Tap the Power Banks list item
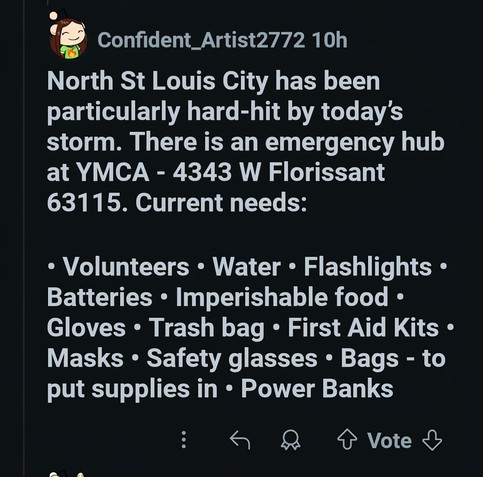 point(317,389)
